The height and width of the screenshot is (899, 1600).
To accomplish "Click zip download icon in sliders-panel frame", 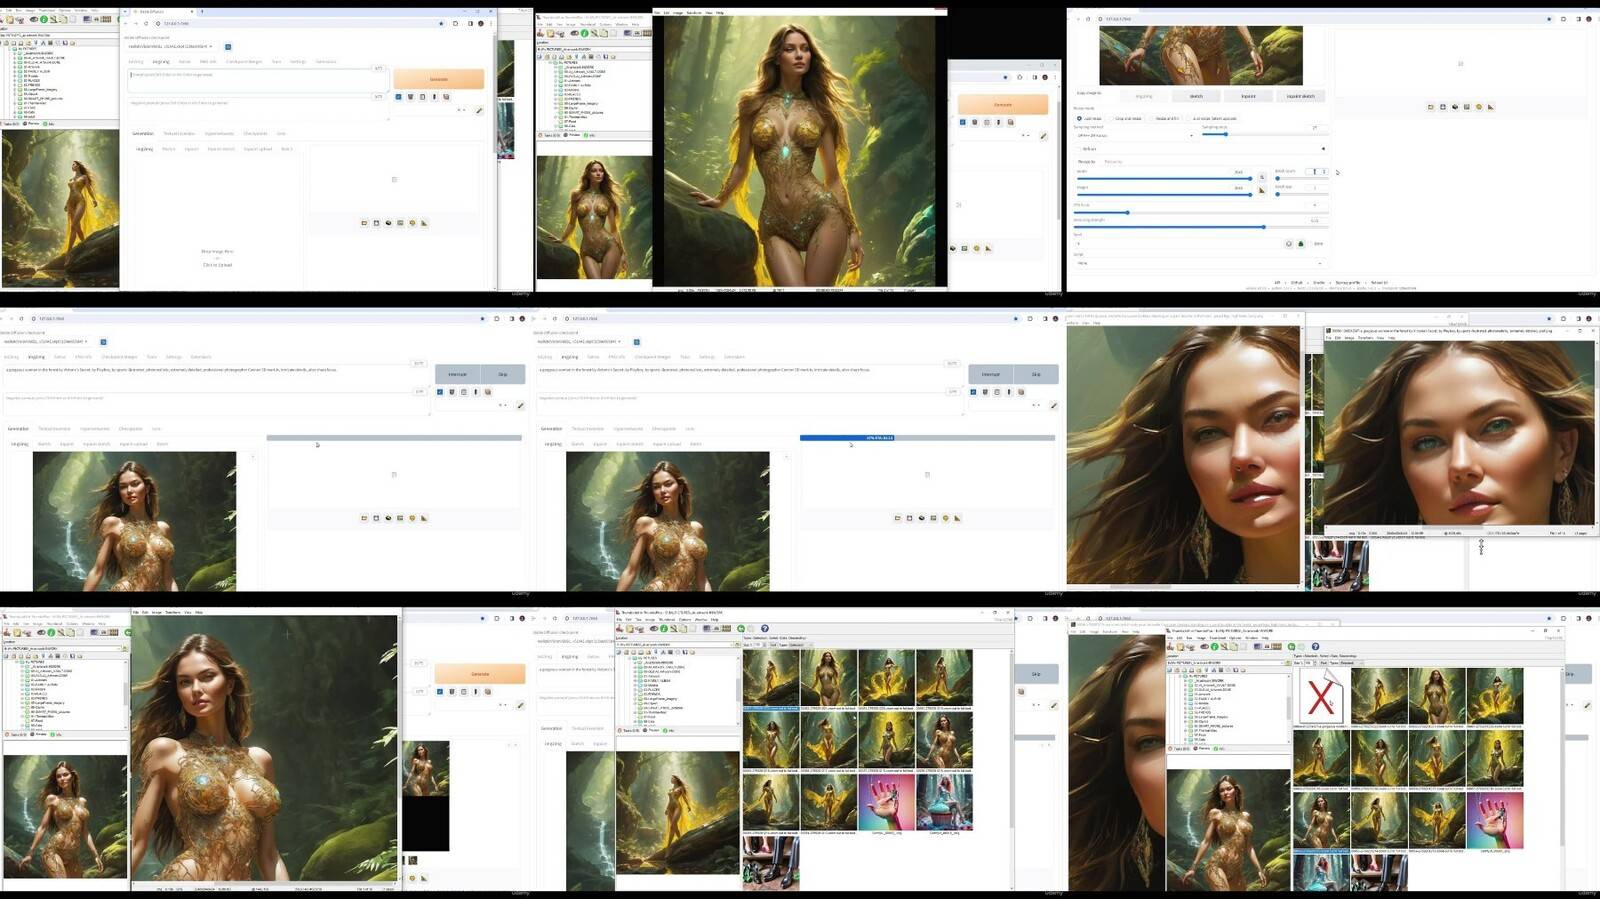I will tap(1454, 107).
